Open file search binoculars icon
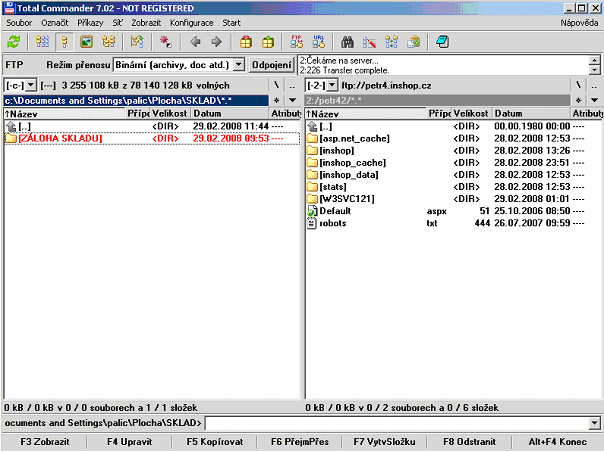Screen dimensions: 604x452 pos(347,42)
